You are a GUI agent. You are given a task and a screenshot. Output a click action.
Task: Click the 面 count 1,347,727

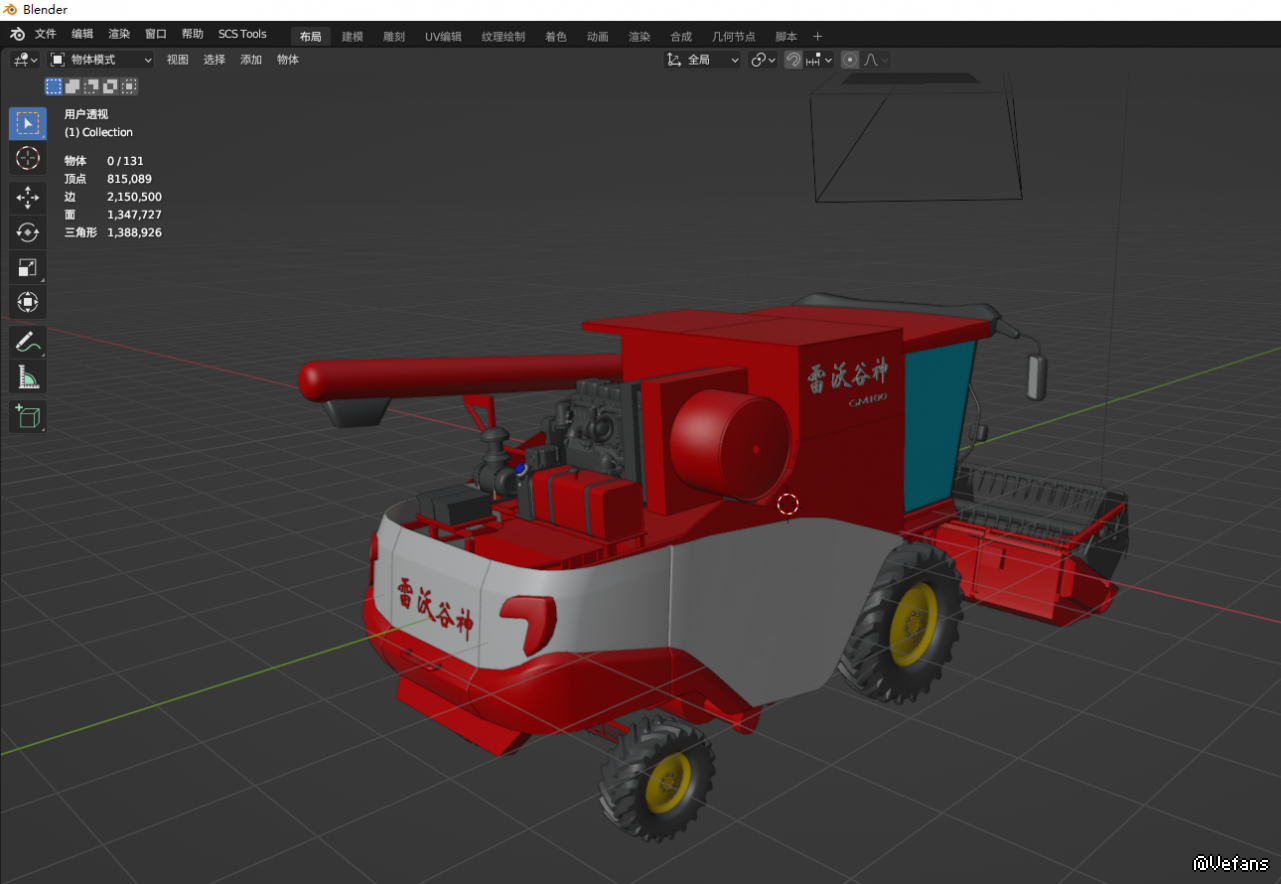(x=134, y=215)
